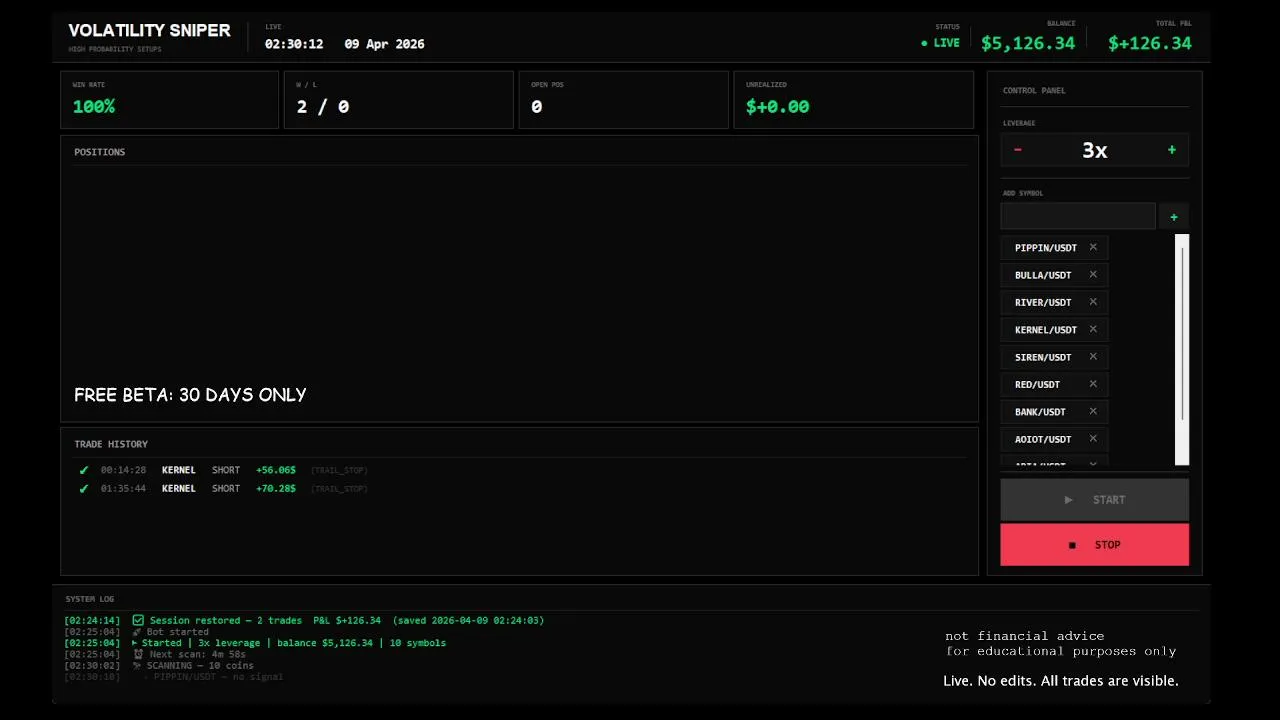The width and height of the screenshot is (1280, 720).
Task: Click the total P&L $+126.34 value
Action: tap(1150, 43)
